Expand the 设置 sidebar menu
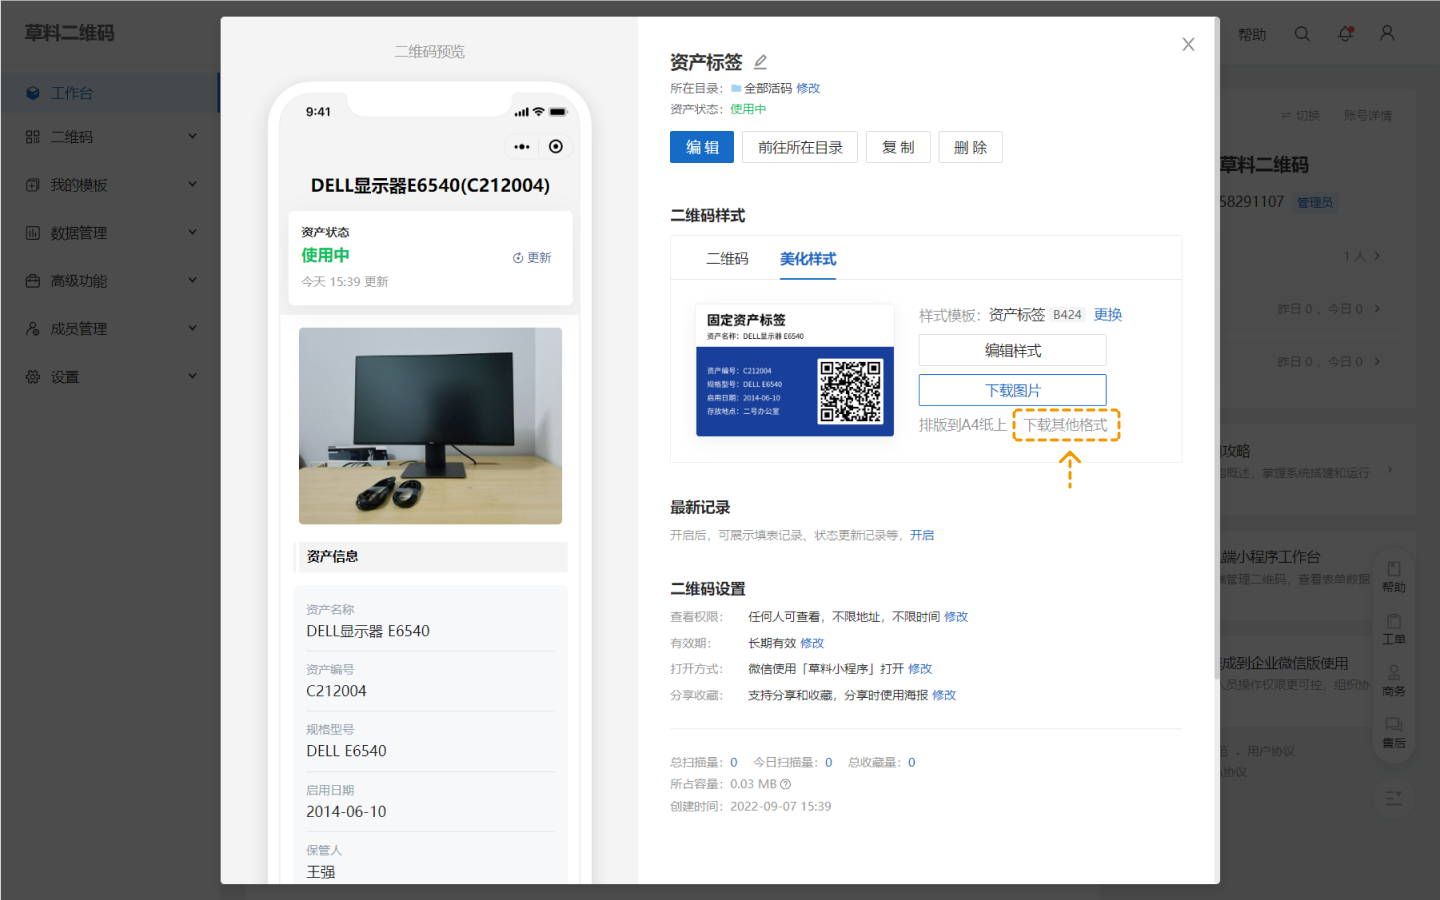 pyautogui.click(x=110, y=377)
